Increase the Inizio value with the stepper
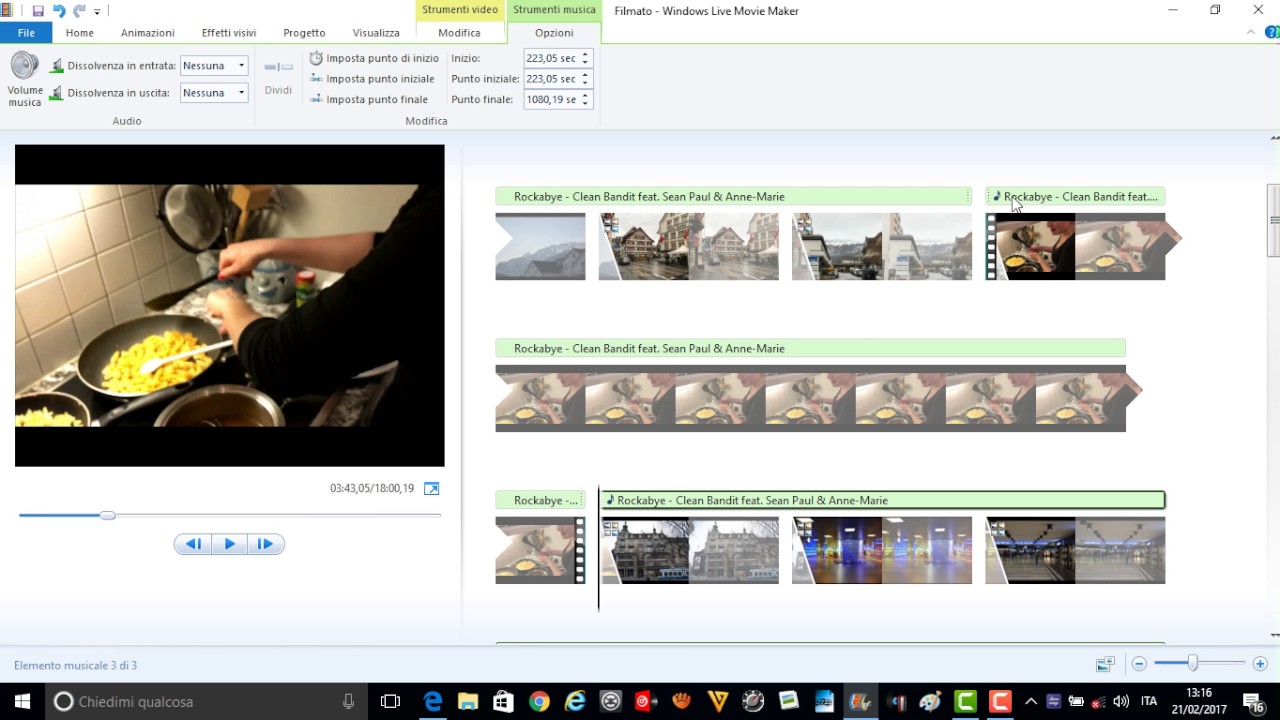This screenshot has width=1280, height=720. [x=585, y=55]
